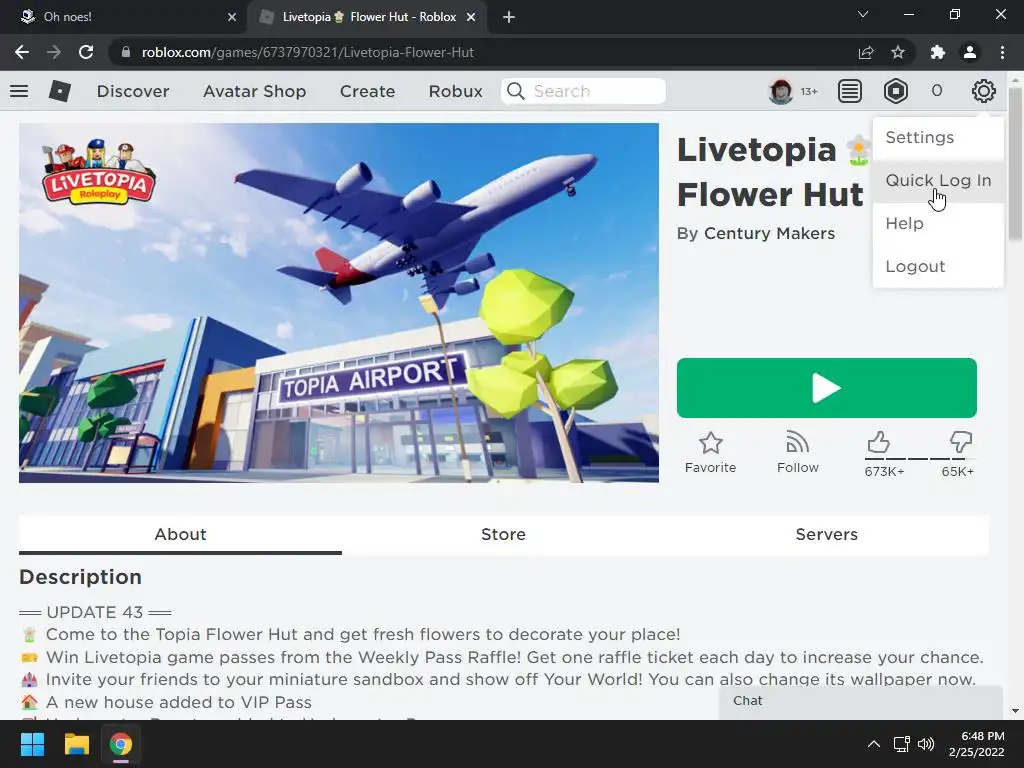Show hidden tray icons chevron
Image resolution: width=1024 pixels, height=768 pixels.
tap(874, 744)
